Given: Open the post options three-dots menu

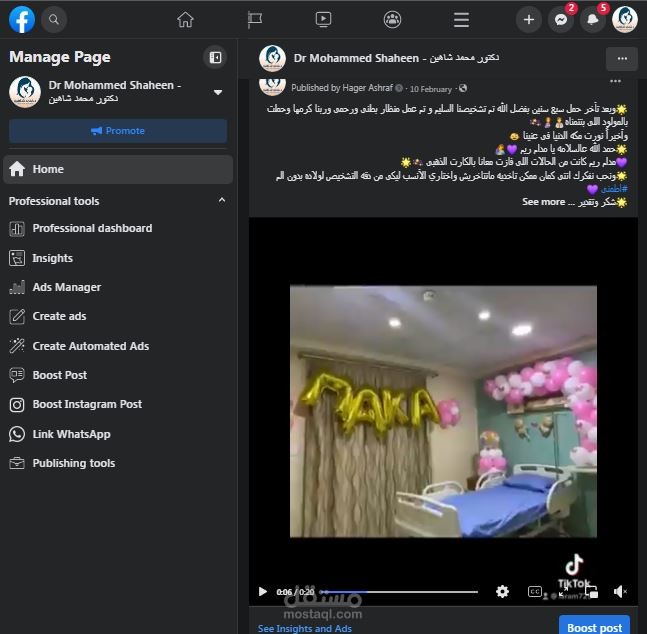Looking at the screenshot, I should tap(615, 81).
